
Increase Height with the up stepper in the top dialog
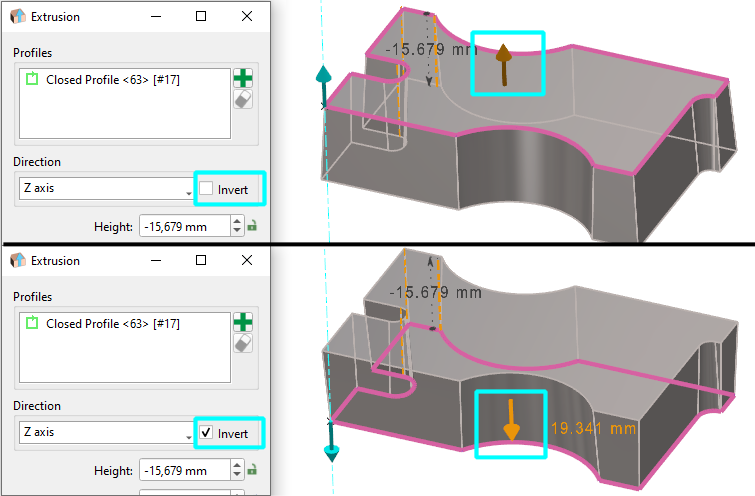(236, 221)
